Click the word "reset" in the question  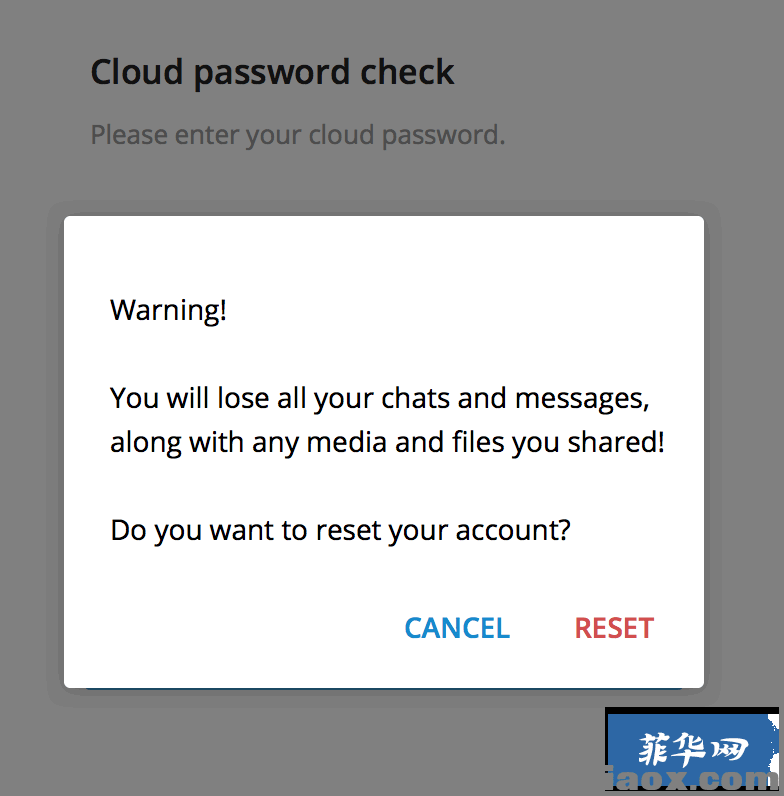(x=348, y=530)
